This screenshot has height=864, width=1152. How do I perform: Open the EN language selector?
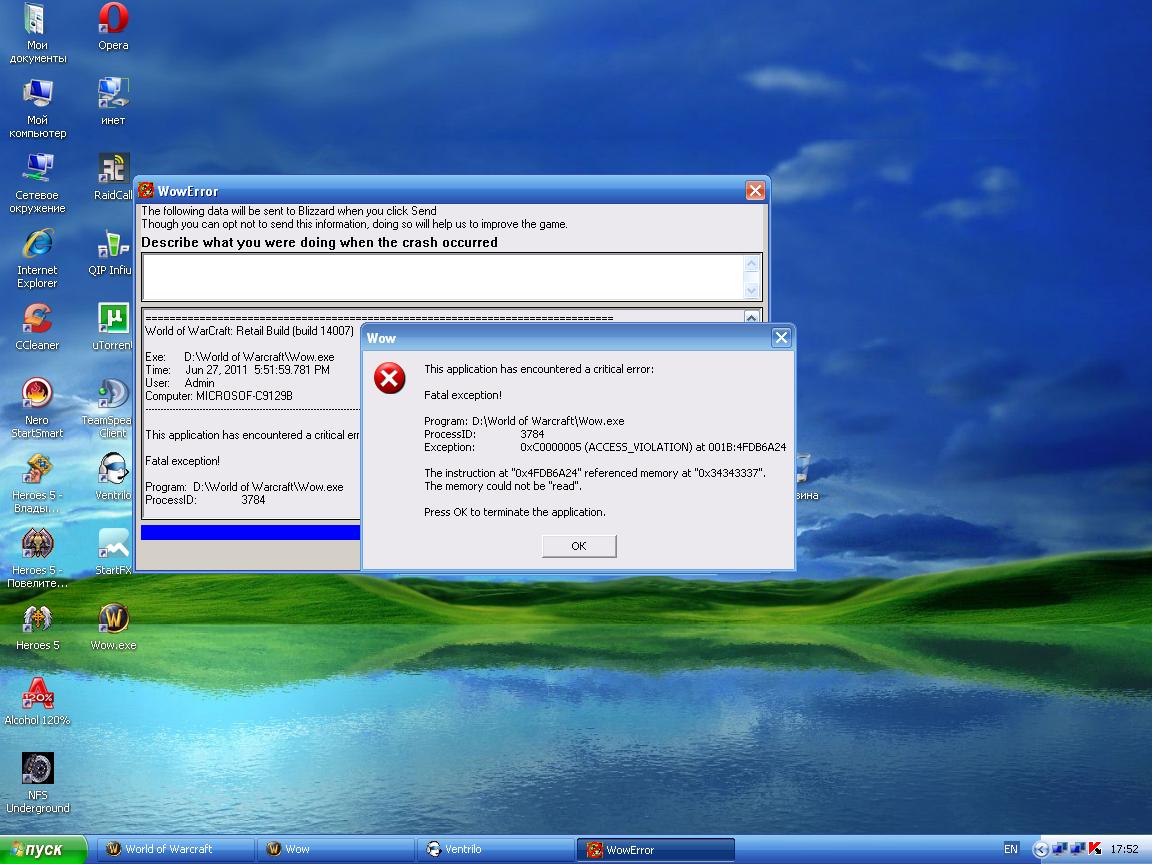click(x=1011, y=849)
